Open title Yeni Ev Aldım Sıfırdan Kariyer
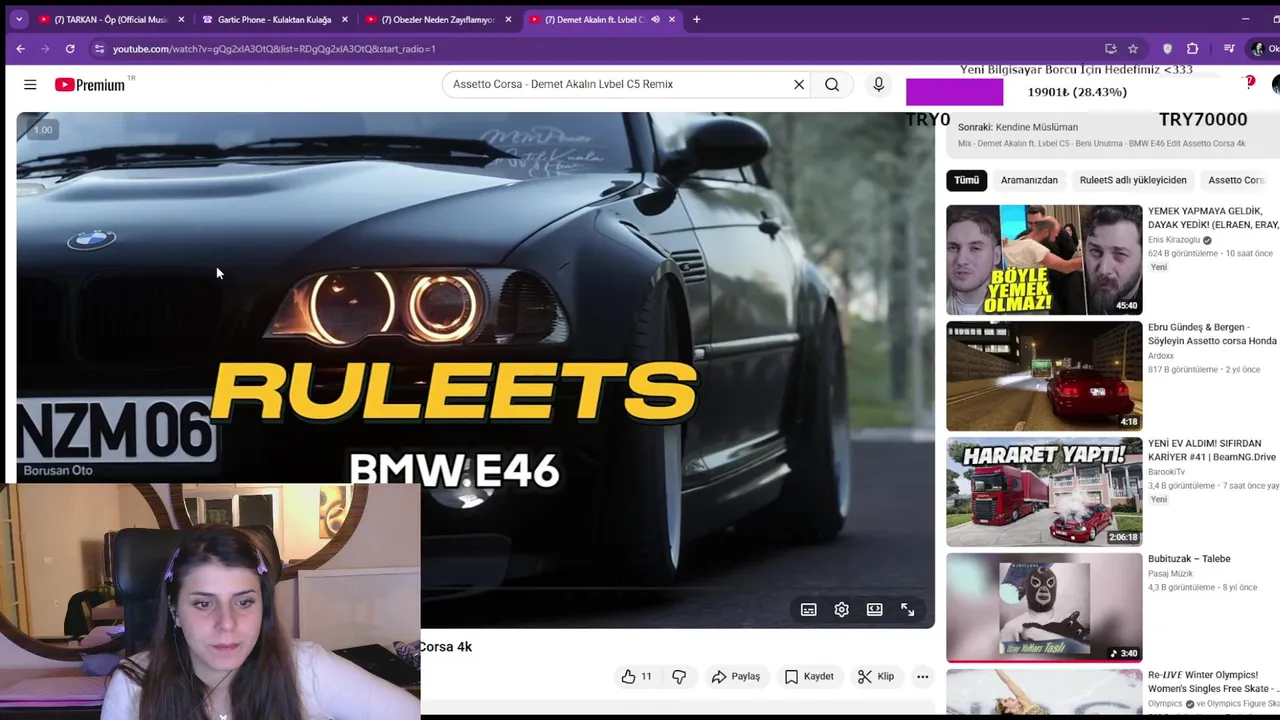Screen dimensions: 1280x720 tap(1212, 450)
